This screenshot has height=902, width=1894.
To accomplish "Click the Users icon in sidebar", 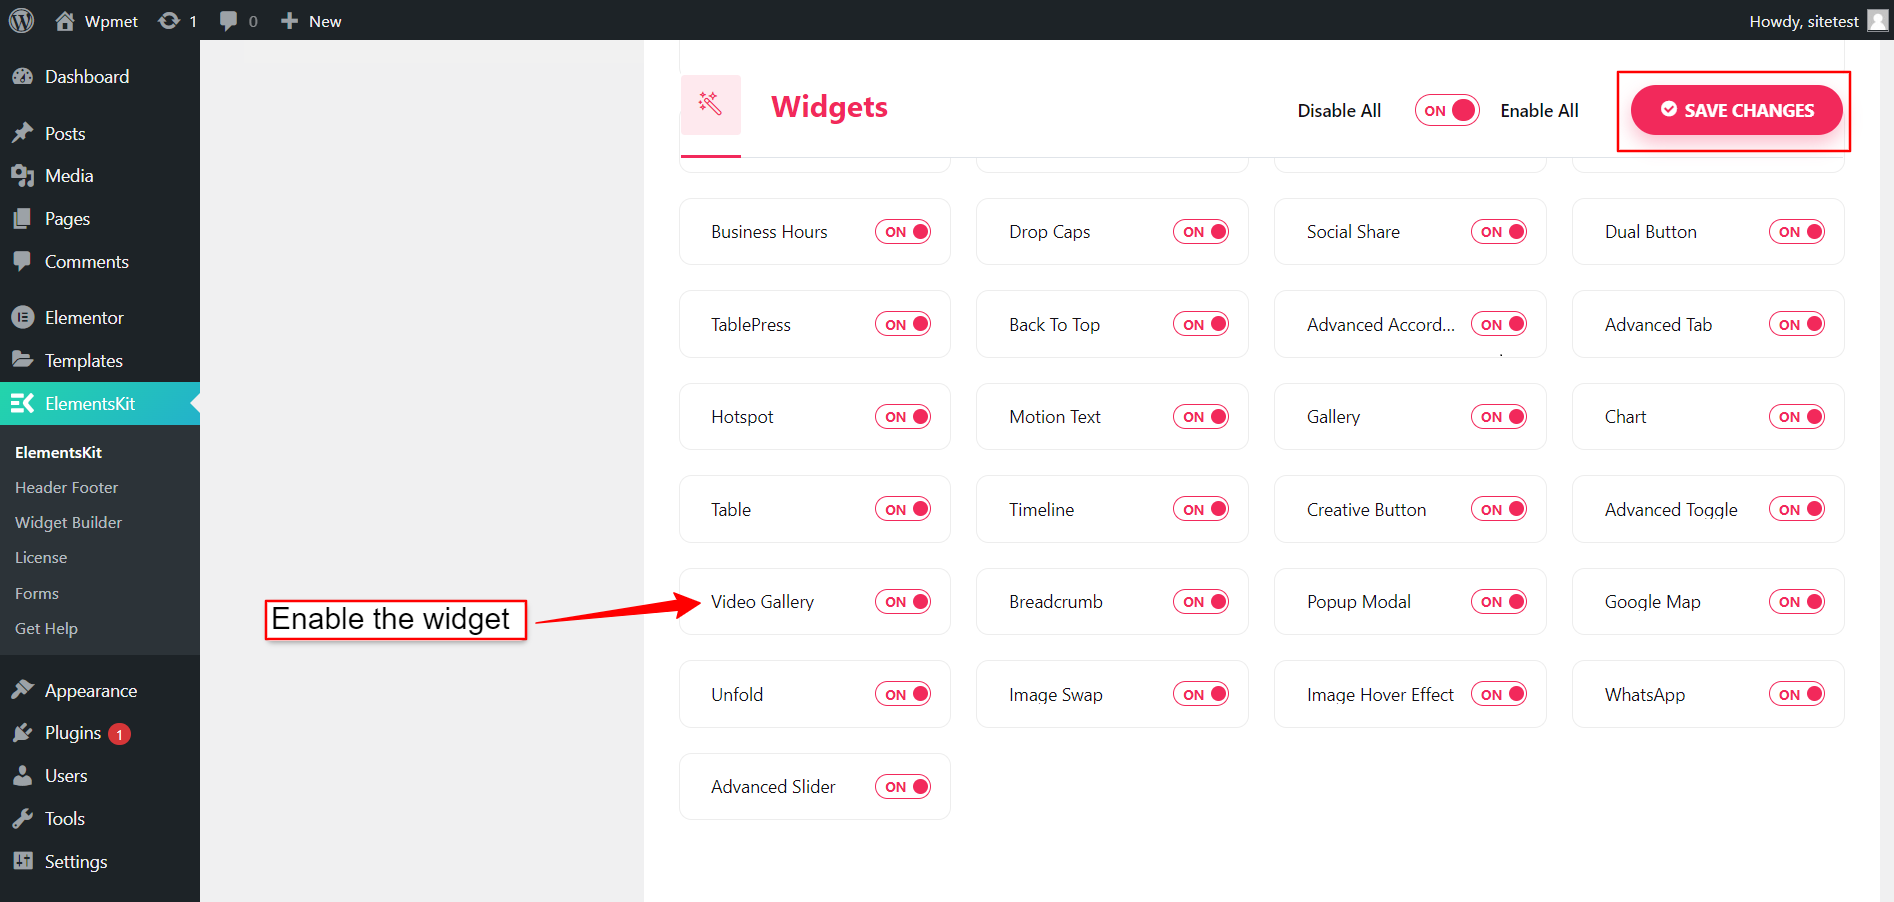I will click(22, 776).
